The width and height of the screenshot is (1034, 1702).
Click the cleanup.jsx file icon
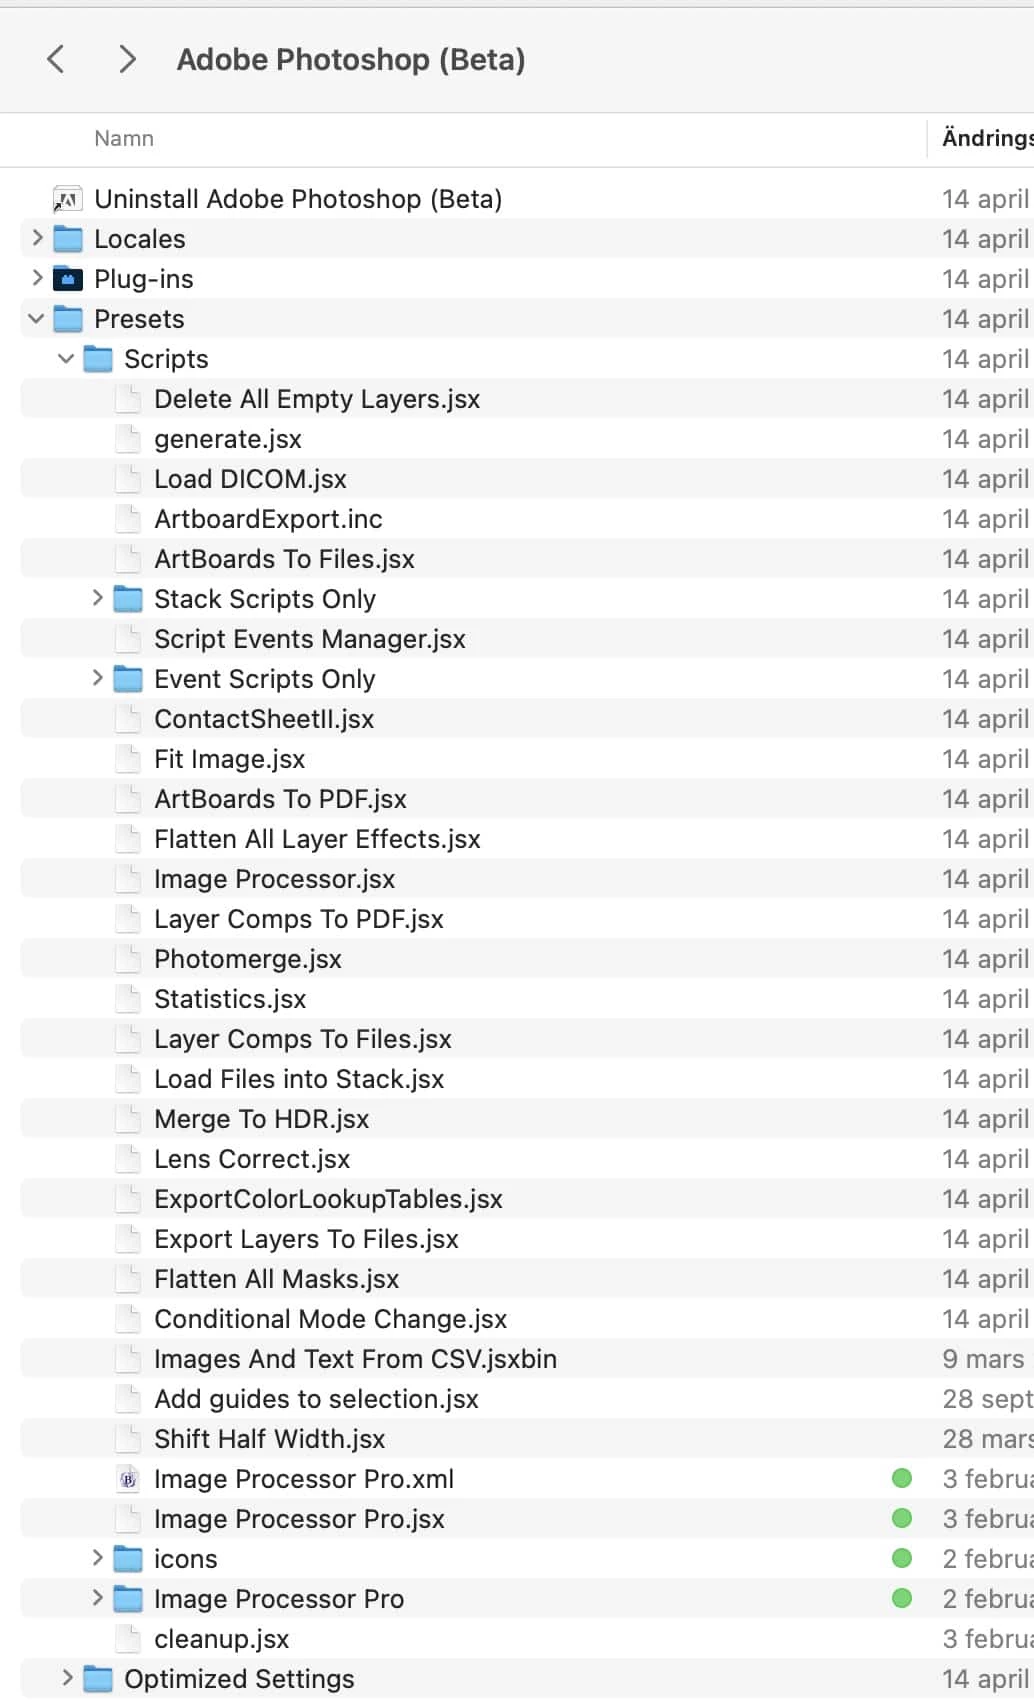(128, 1639)
